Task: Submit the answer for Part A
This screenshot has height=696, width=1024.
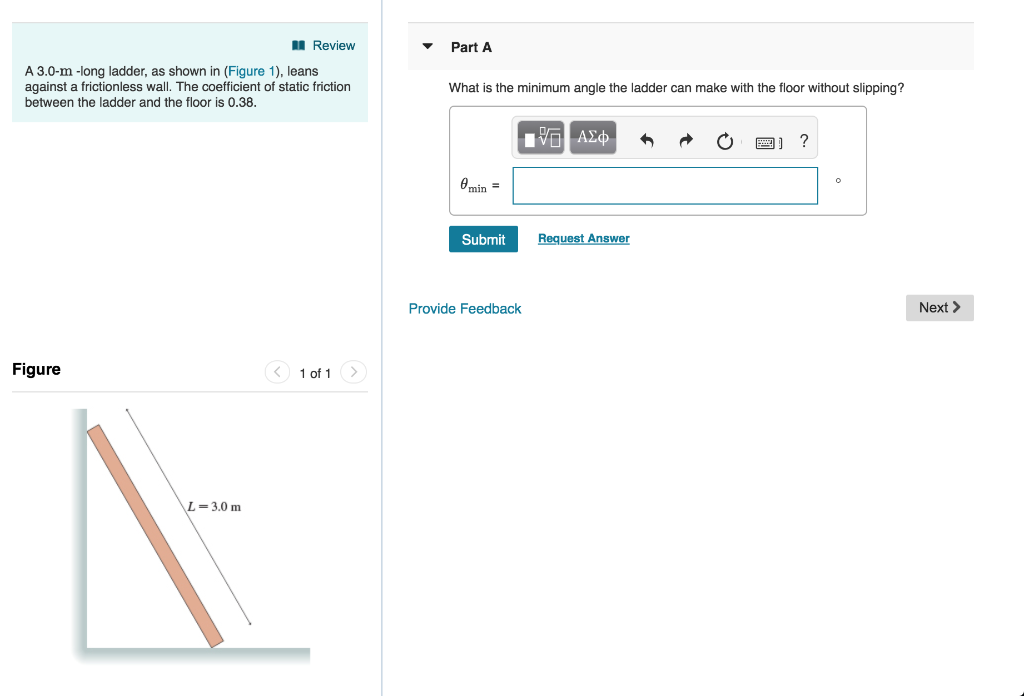Action: click(483, 239)
